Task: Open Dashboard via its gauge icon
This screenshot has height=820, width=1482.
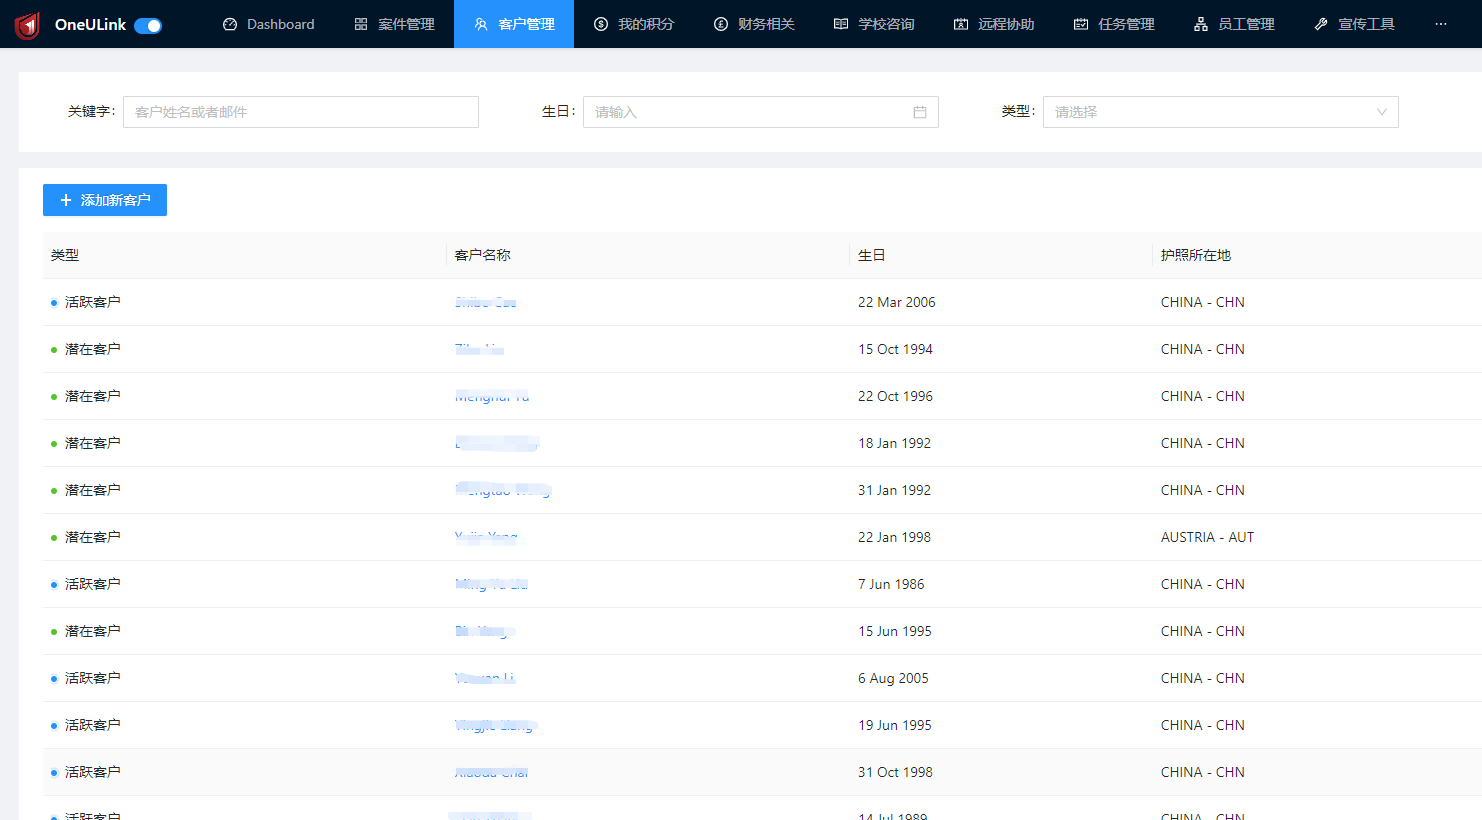Action: tap(230, 24)
